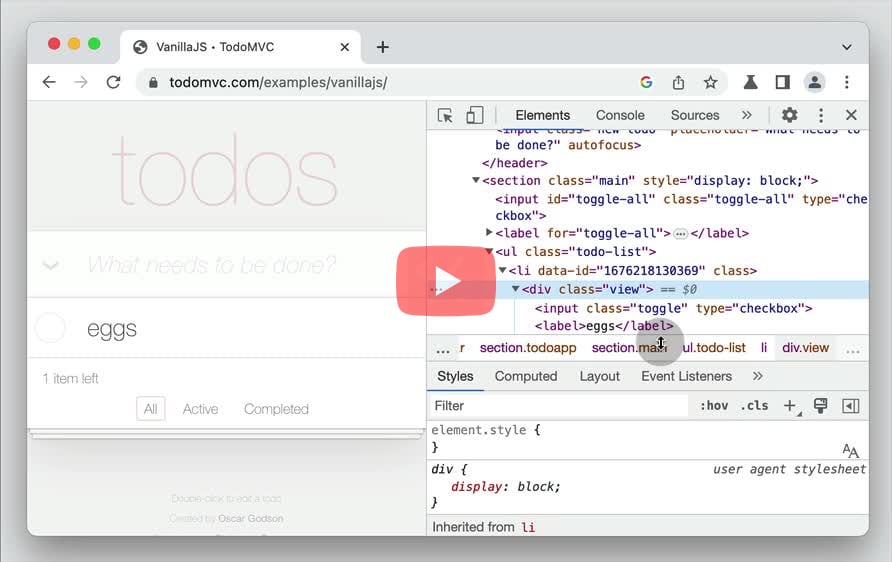Open the Event Listeners sidebar tab
The height and width of the screenshot is (562, 892).
click(x=686, y=377)
